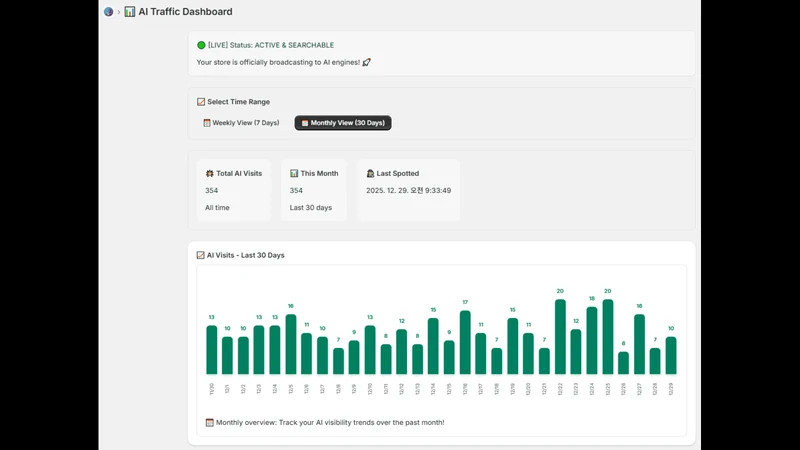Click the value label 18 above the 12/24 bar
This screenshot has height=450, width=800.
[x=592, y=298]
